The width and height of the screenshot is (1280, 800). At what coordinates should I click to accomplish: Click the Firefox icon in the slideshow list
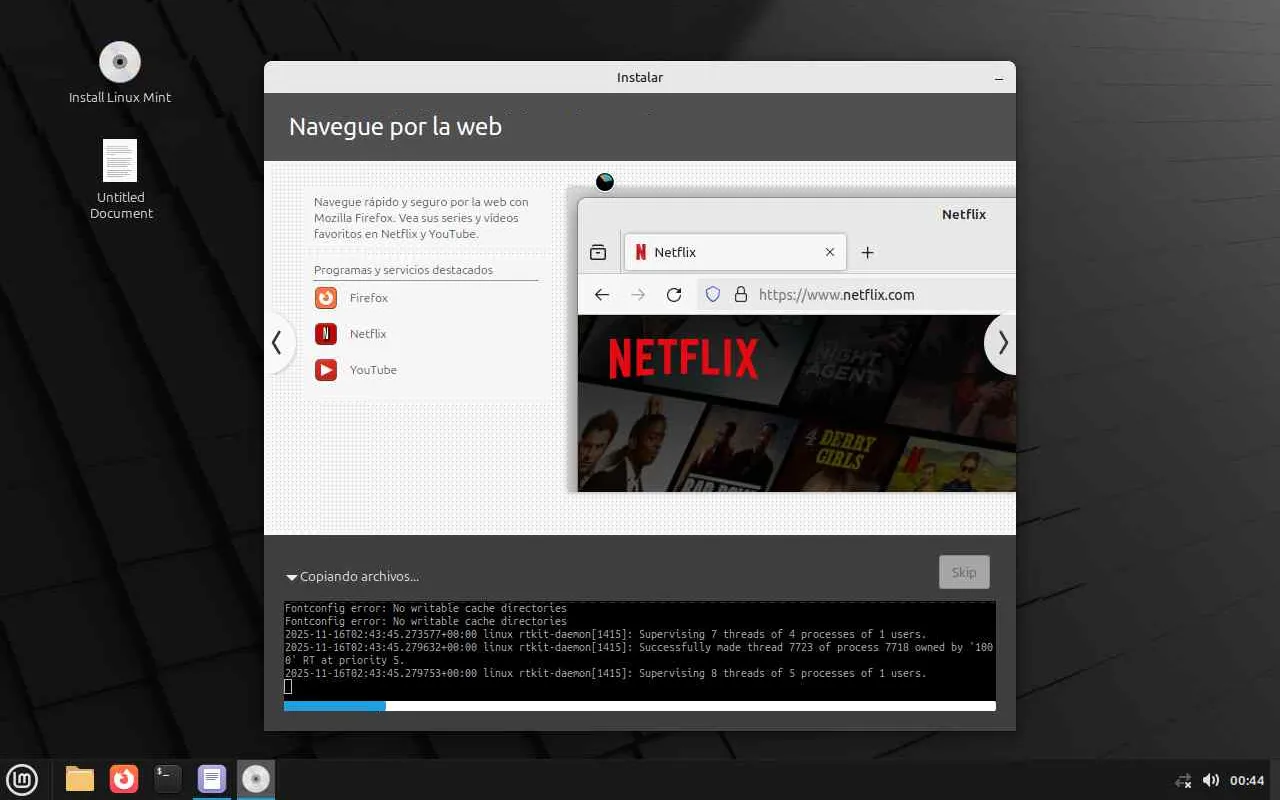tap(326, 298)
